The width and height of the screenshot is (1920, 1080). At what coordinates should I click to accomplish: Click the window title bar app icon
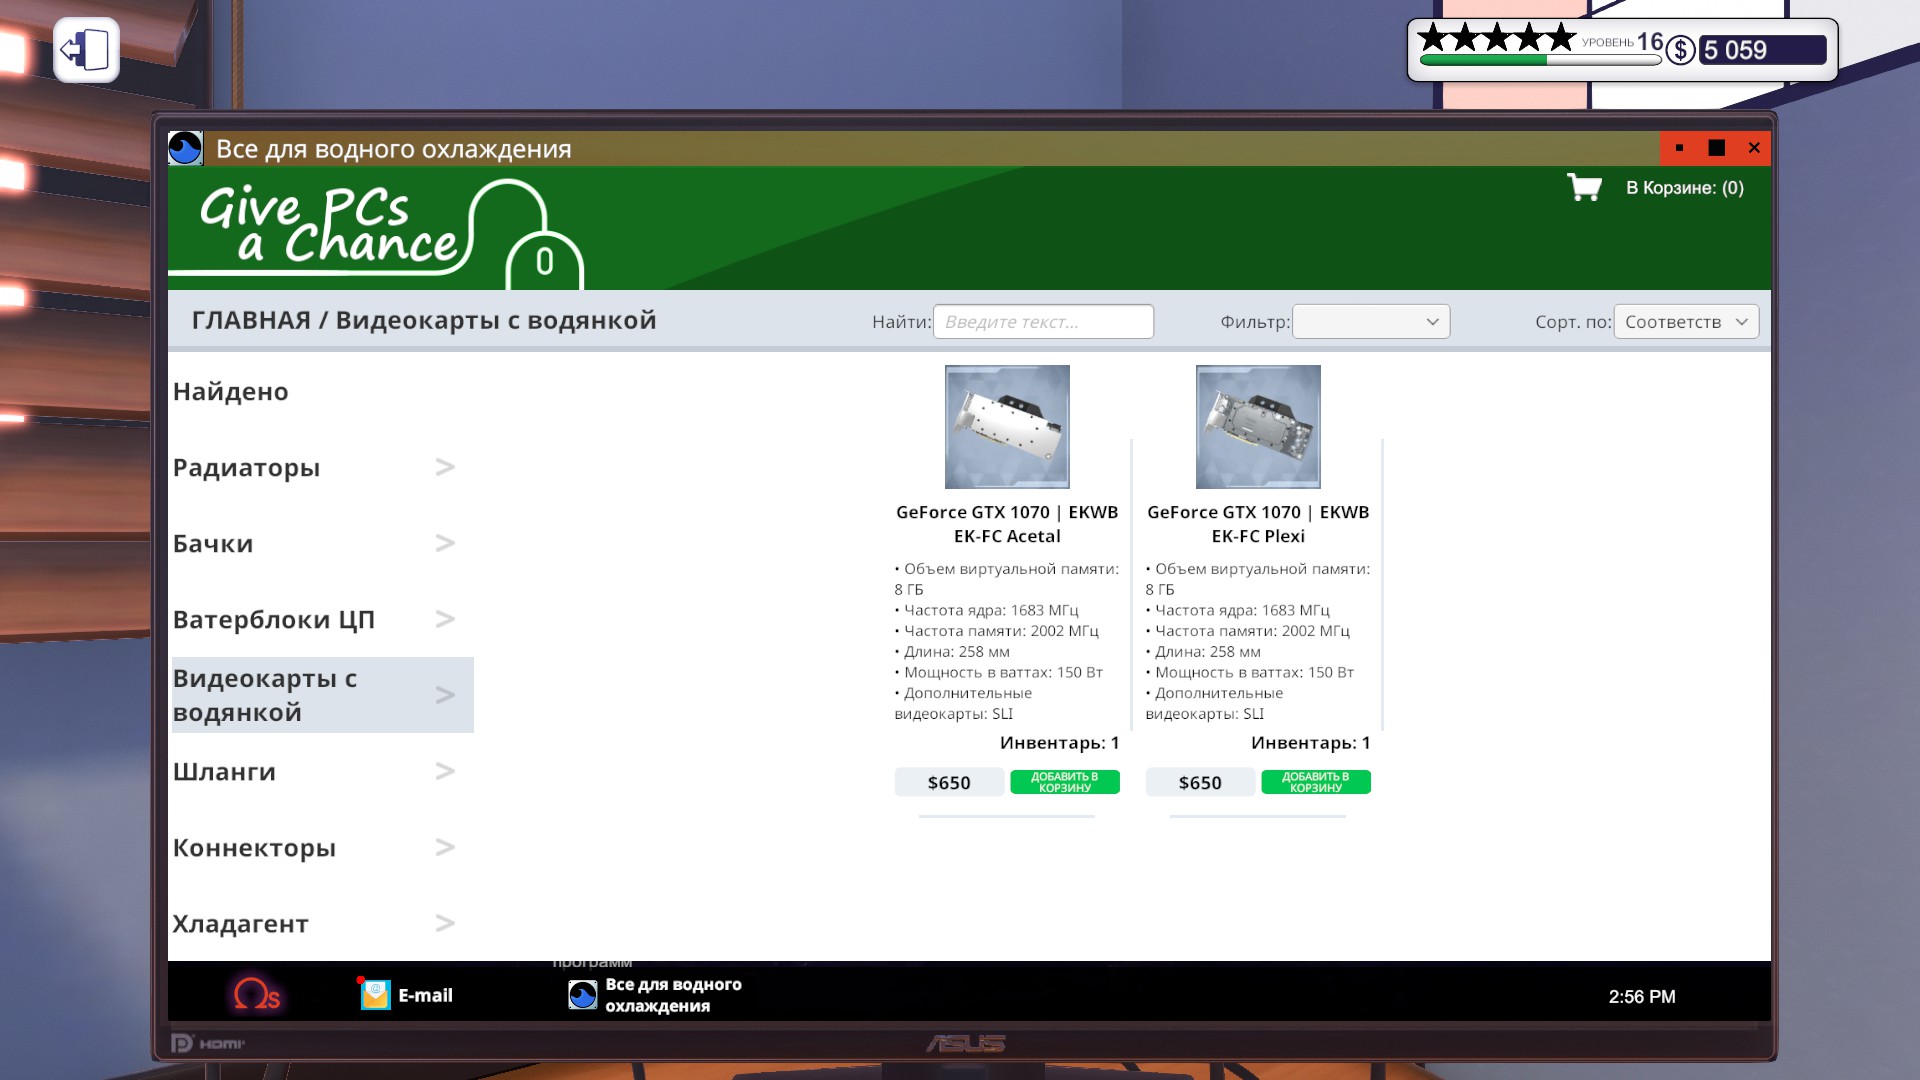[185, 148]
